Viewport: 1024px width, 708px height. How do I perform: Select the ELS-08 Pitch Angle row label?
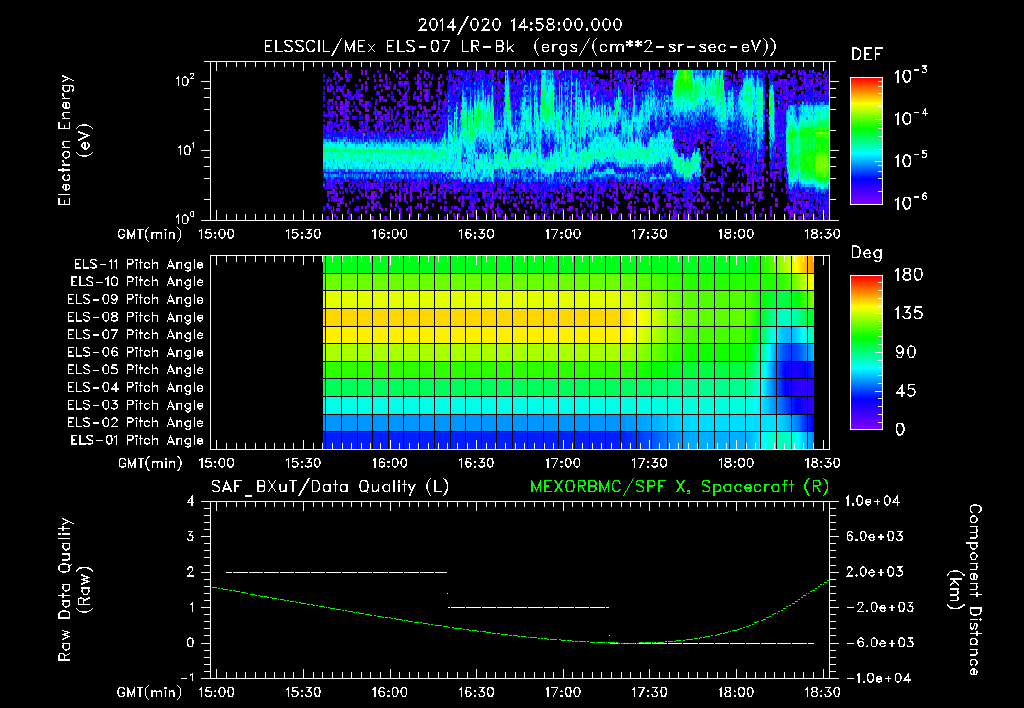click(136, 317)
